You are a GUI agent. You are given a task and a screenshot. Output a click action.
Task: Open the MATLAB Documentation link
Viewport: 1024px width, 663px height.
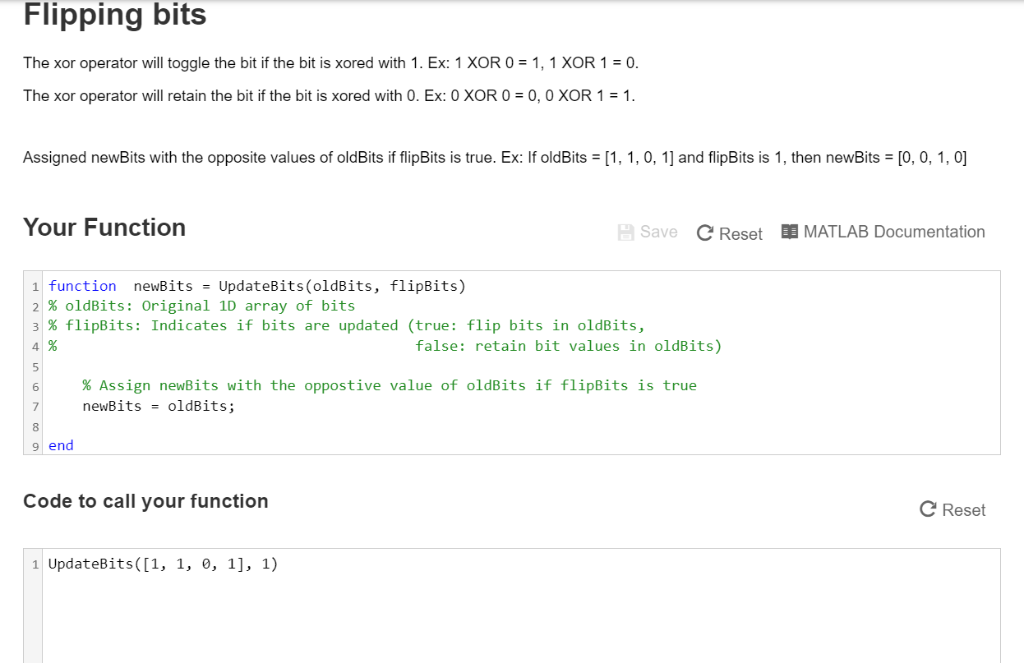pos(883,232)
